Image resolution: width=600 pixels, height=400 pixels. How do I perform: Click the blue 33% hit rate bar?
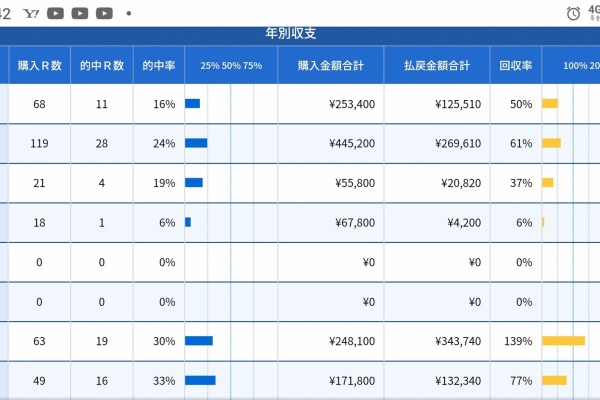click(x=200, y=380)
